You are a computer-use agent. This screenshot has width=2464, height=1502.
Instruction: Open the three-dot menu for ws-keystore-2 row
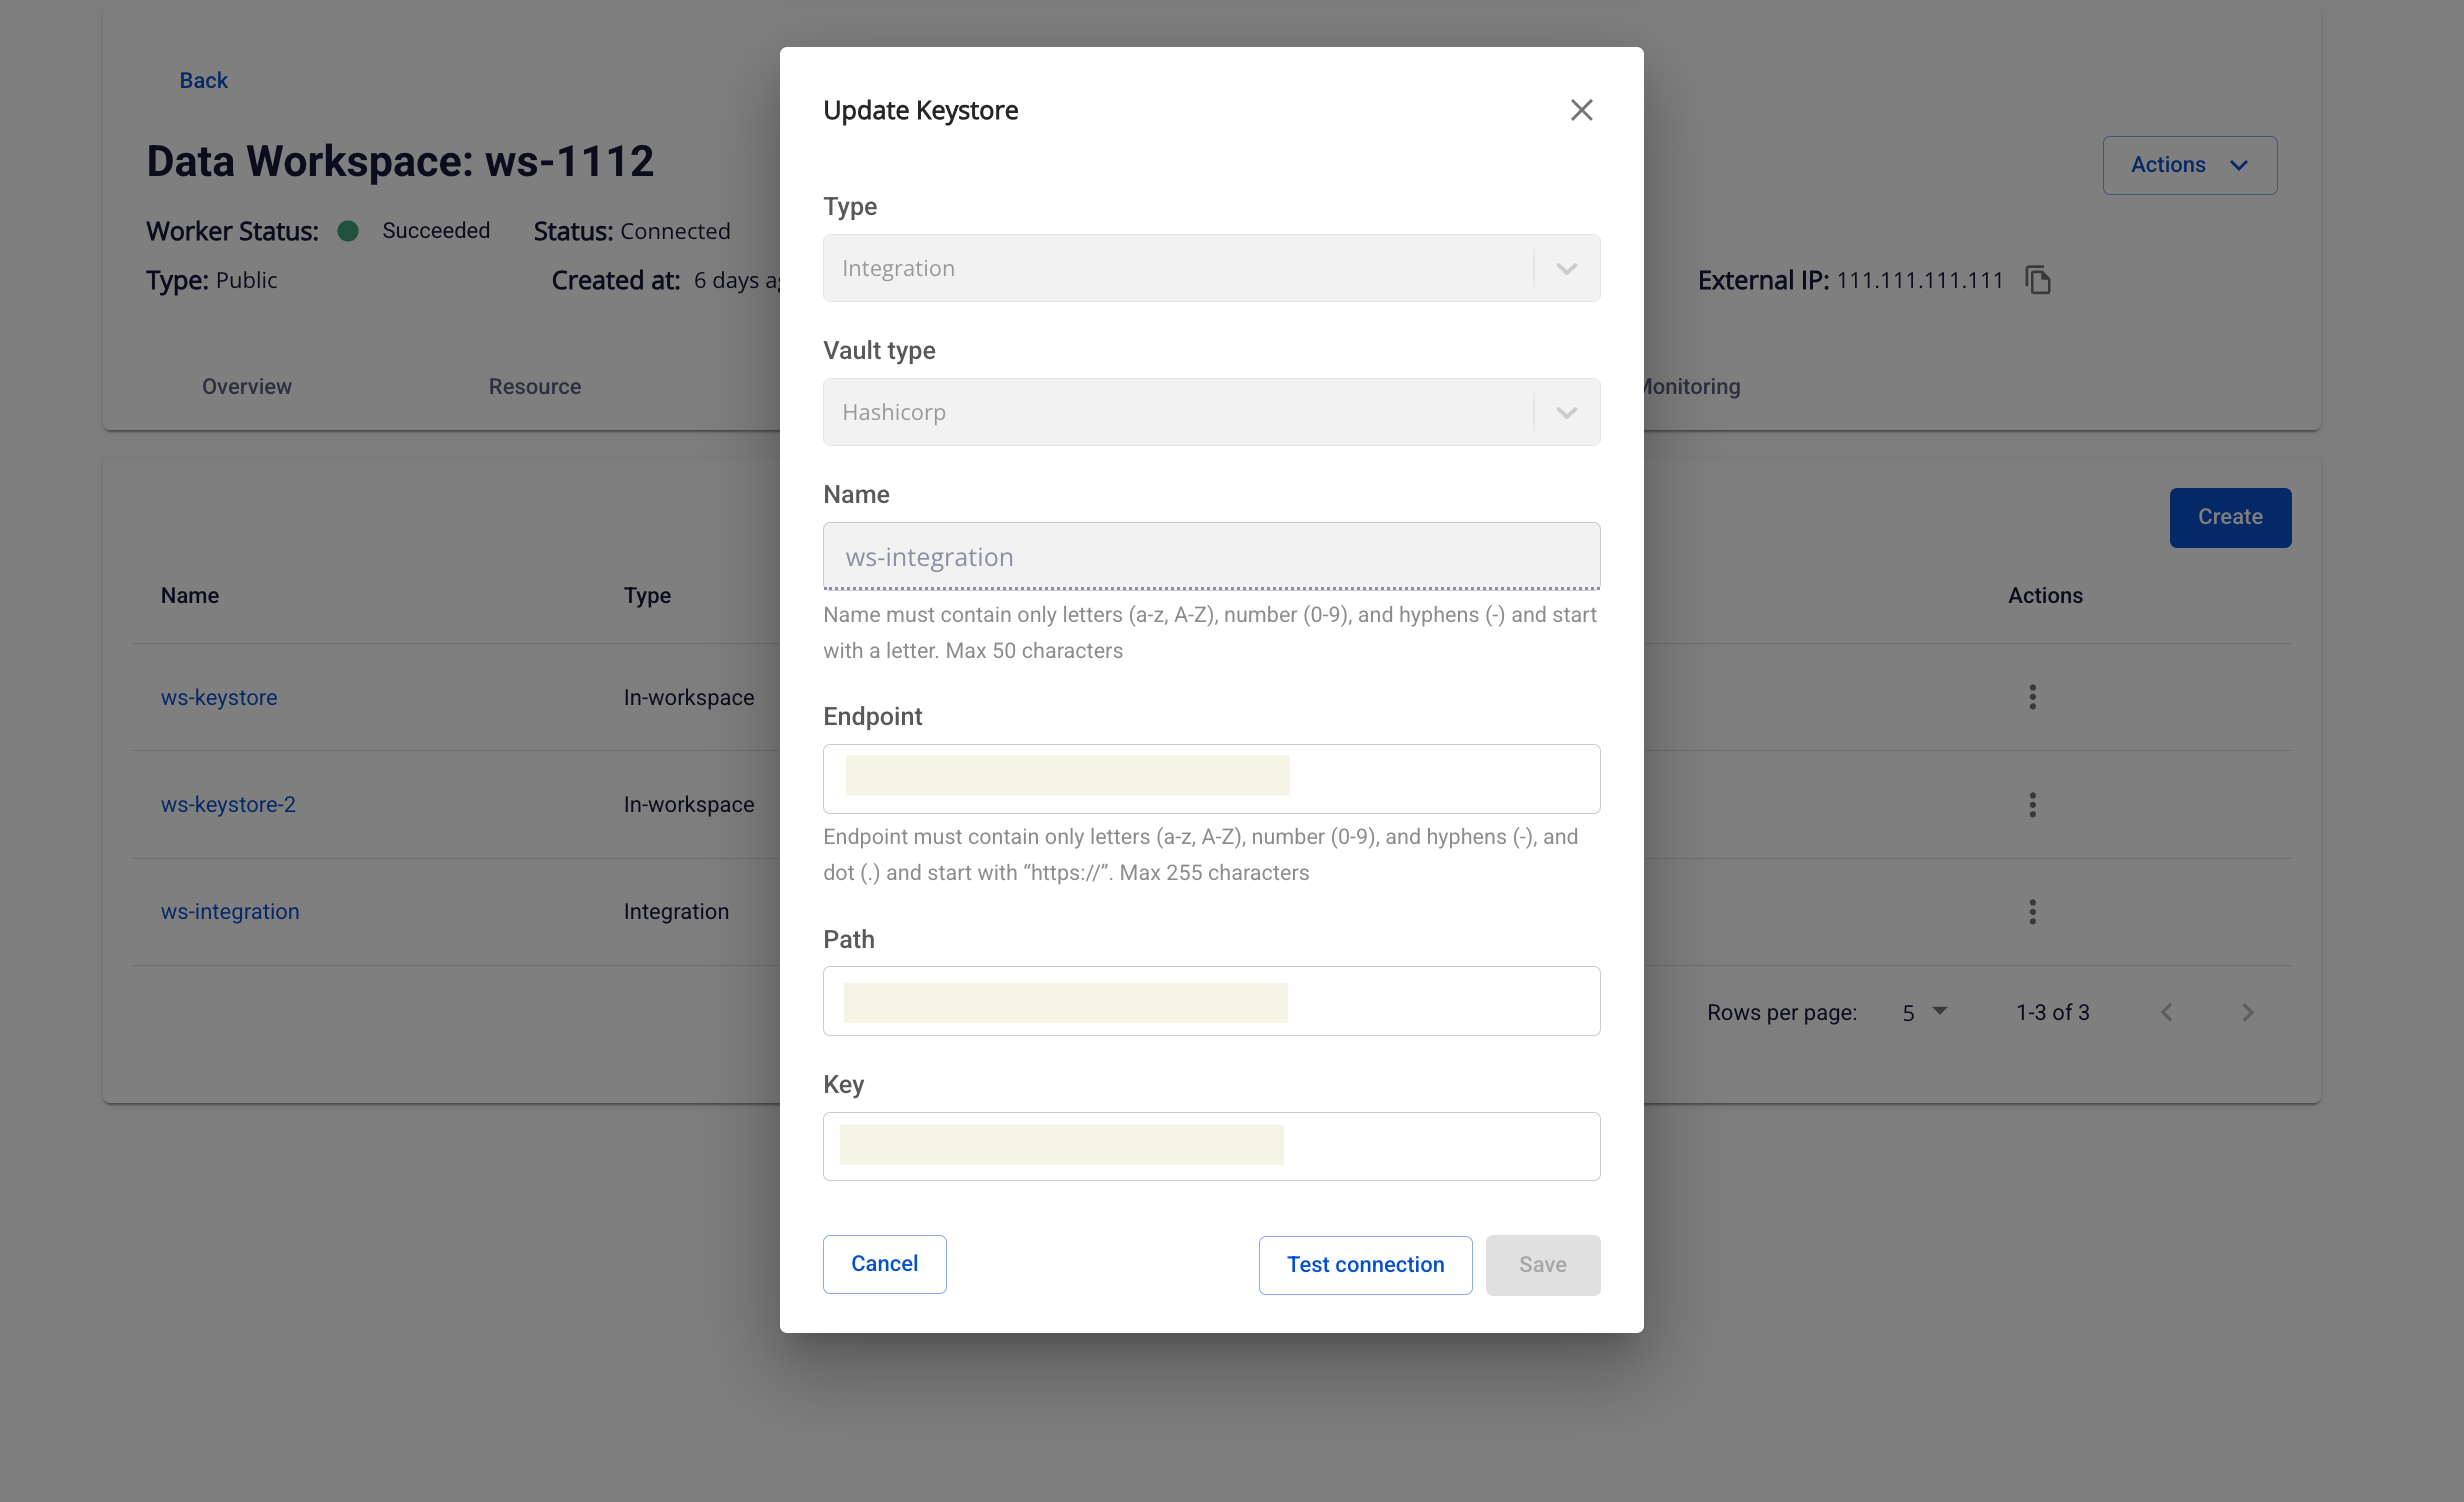click(x=2032, y=805)
